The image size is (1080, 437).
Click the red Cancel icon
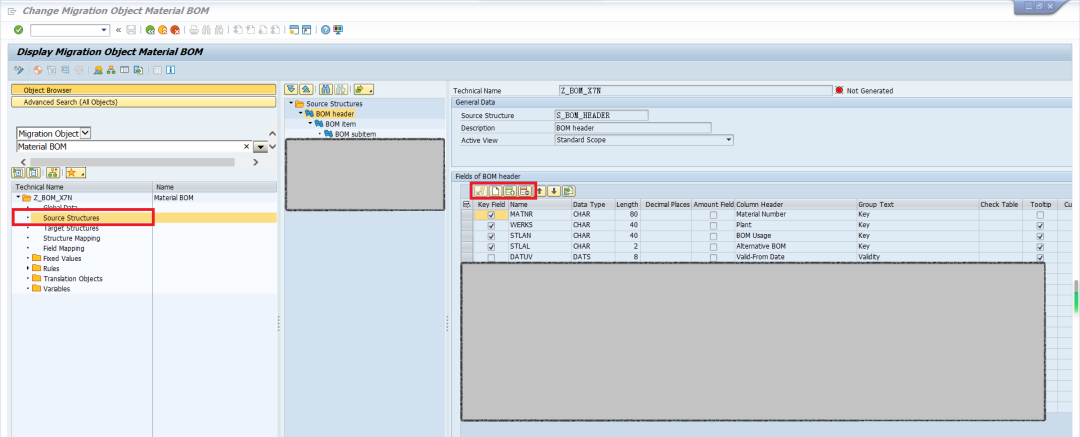click(175, 30)
